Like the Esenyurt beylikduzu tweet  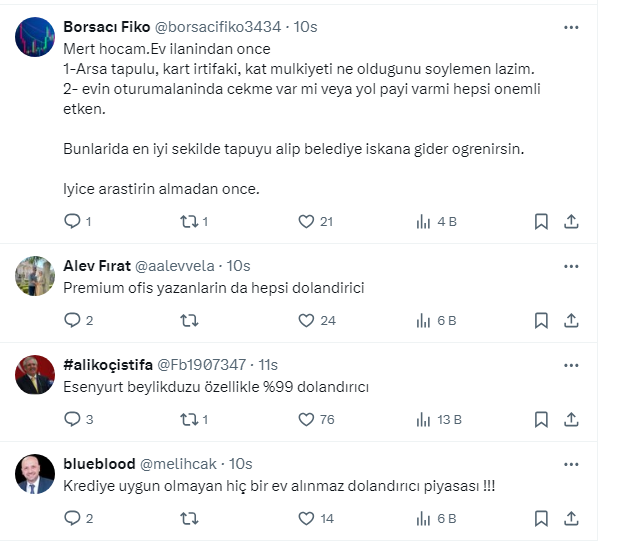307,419
